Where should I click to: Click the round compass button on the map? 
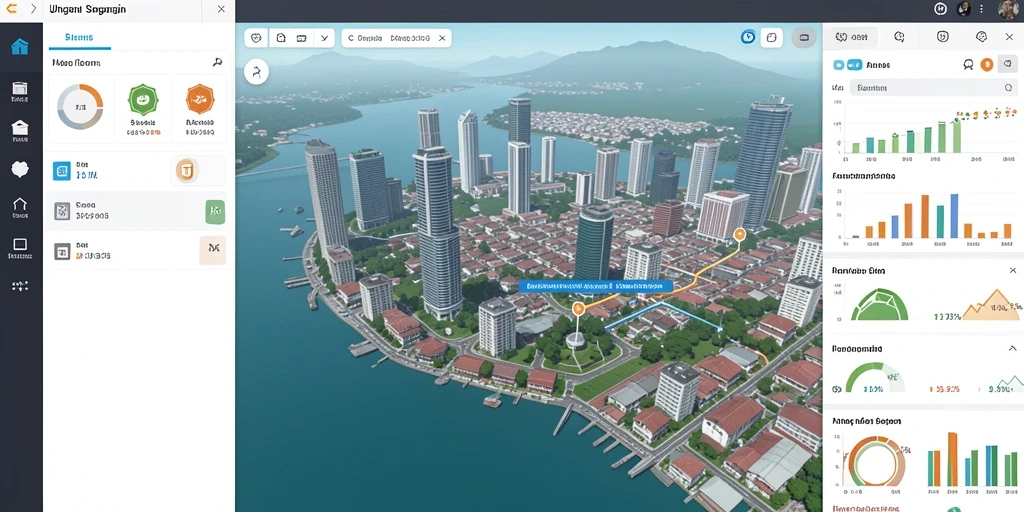(256, 72)
